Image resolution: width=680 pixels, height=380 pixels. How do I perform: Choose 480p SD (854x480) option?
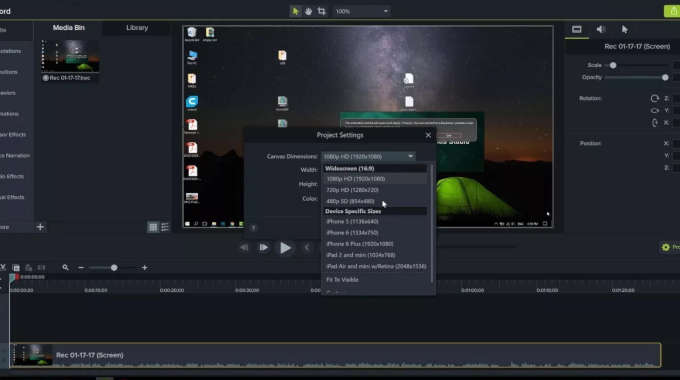[375, 201]
